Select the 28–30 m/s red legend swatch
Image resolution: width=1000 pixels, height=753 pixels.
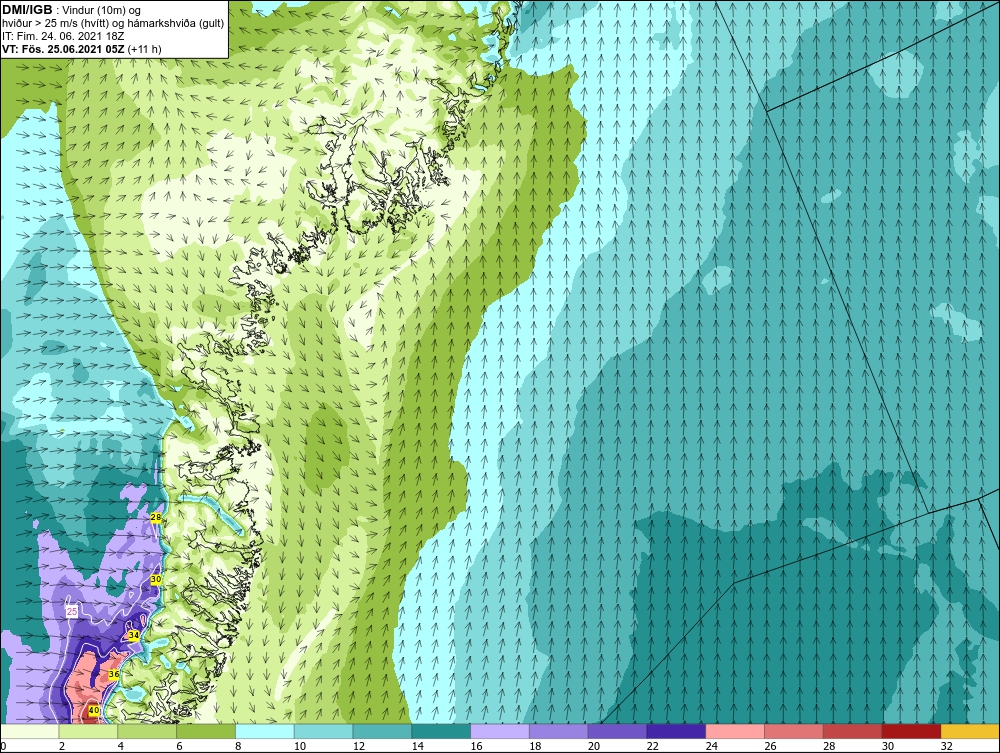point(853,731)
